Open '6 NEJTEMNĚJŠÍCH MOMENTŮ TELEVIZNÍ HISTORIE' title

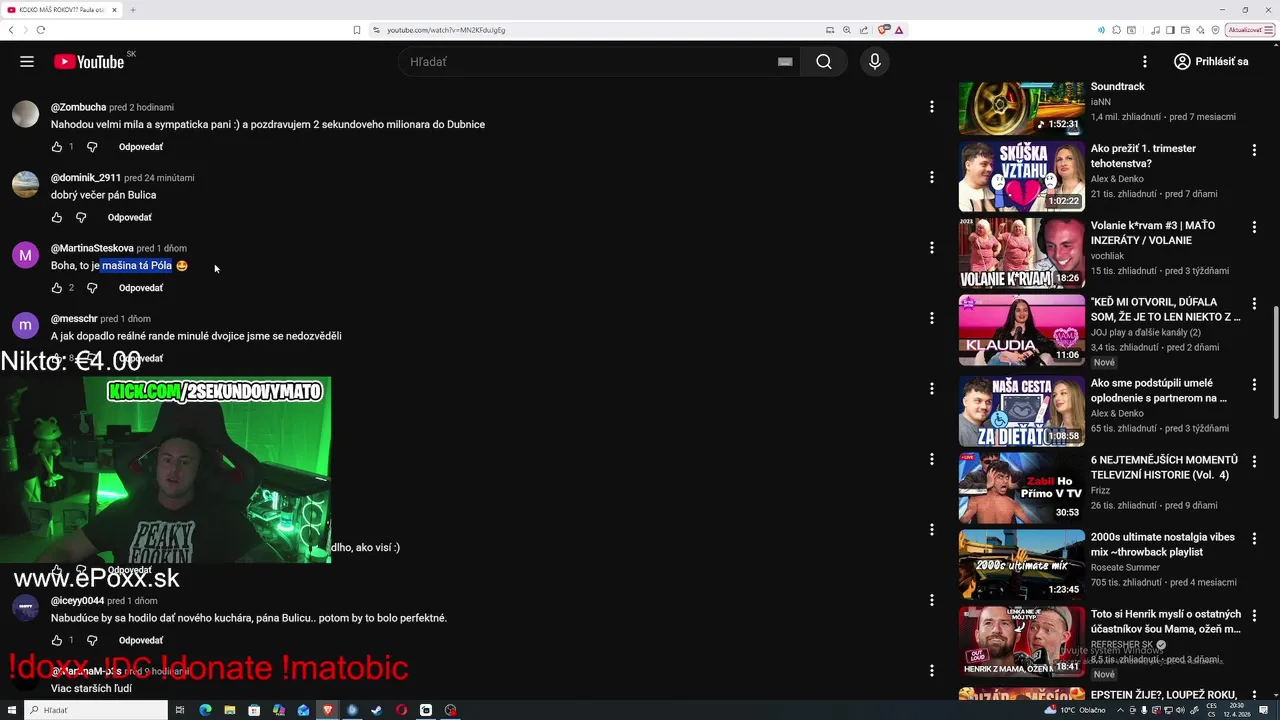1164,467
